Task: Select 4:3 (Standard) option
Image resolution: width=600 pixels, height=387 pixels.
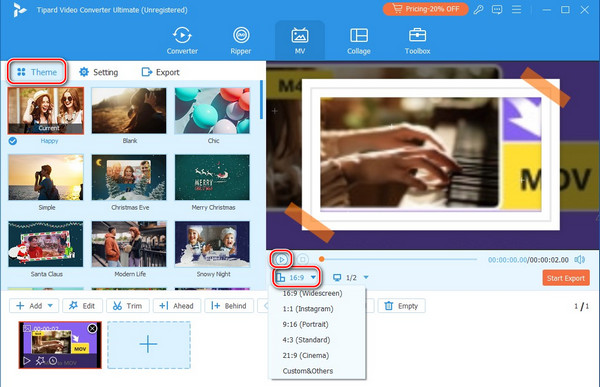Action: (306, 340)
